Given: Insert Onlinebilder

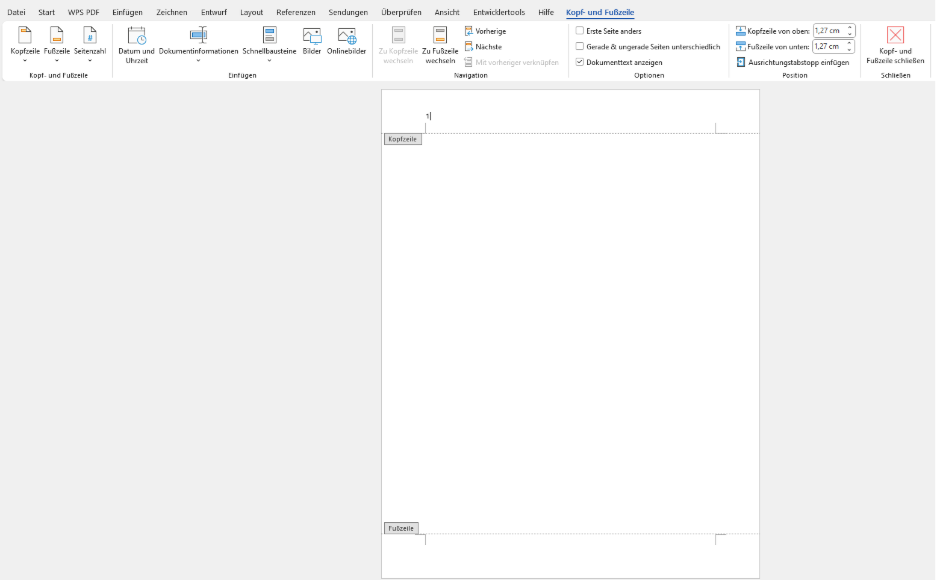Looking at the screenshot, I should tap(346, 41).
